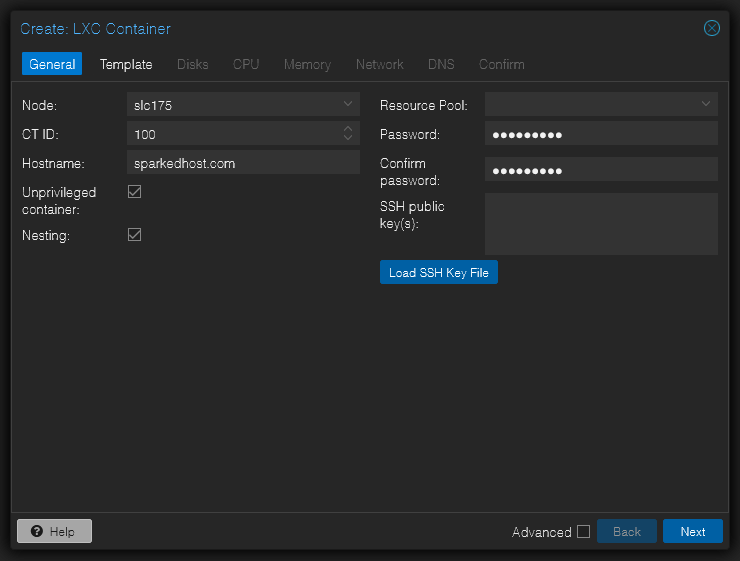Viewport: 740px width, 561px height.
Task: Focus the Hostname input field
Action: pyautogui.click(x=243, y=162)
